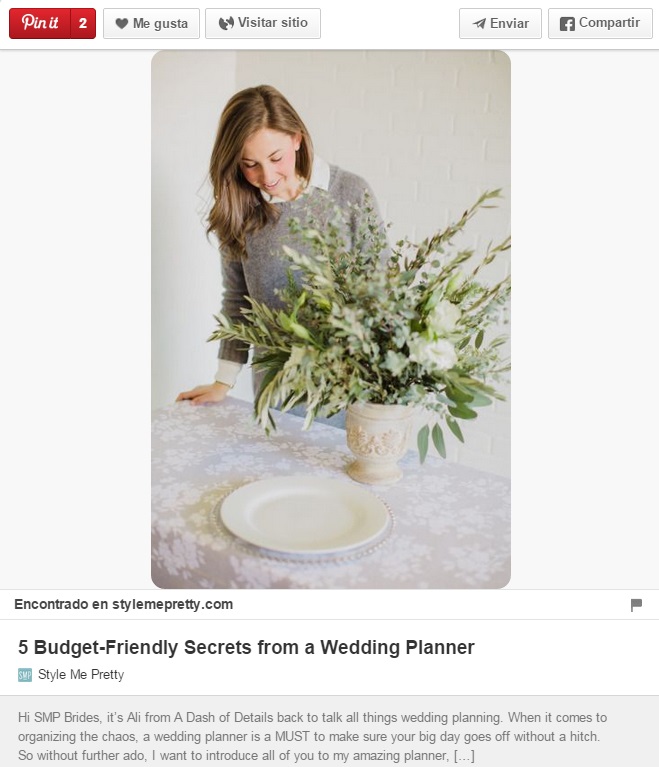
Task: Open the stylemepretty.com source link
Action: point(172,605)
